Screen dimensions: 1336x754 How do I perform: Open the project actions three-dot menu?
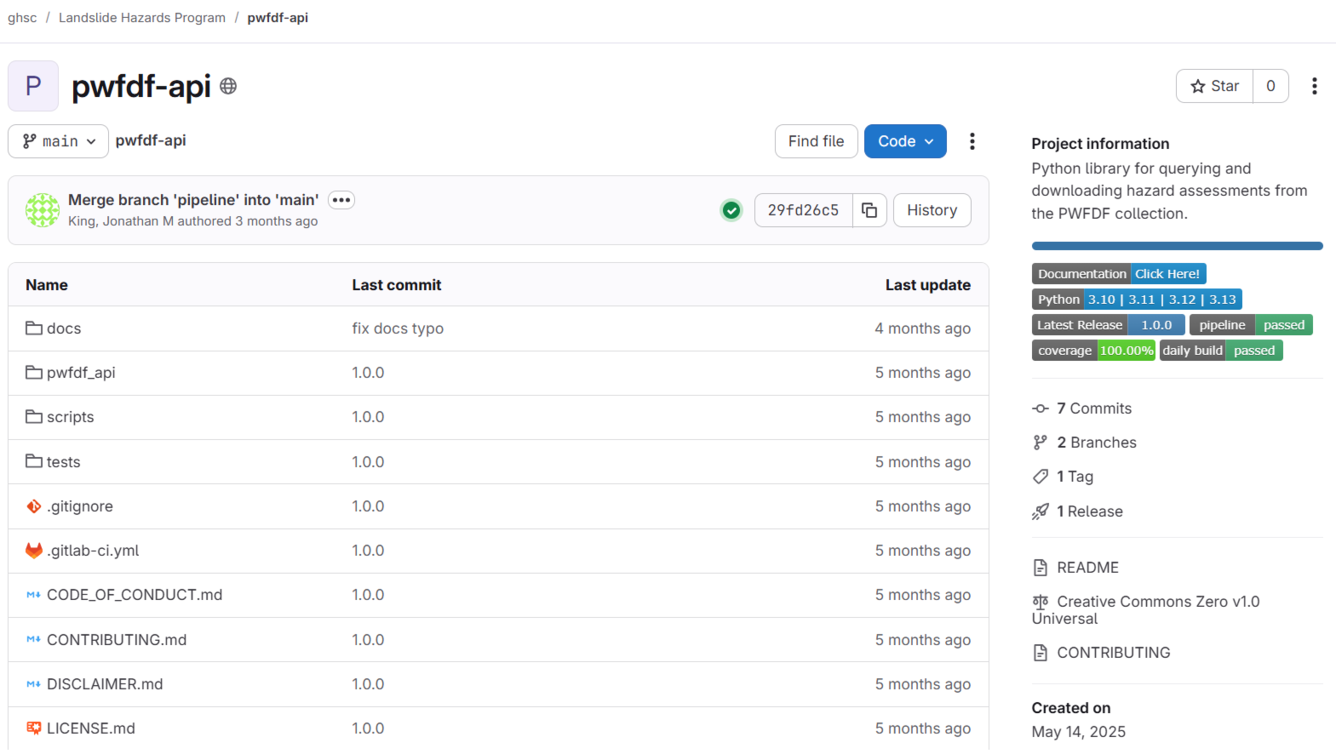1314,86
